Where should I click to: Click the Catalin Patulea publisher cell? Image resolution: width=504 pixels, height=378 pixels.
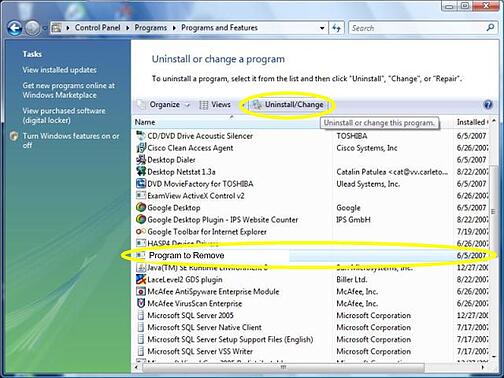tap(392, 172)
